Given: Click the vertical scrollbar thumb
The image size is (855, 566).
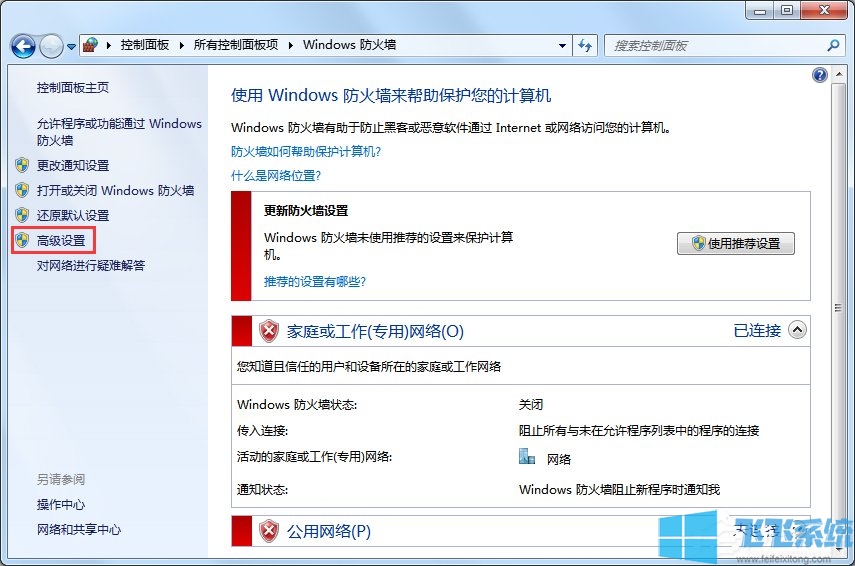Looking at the screenshot, I should (838, 308).
